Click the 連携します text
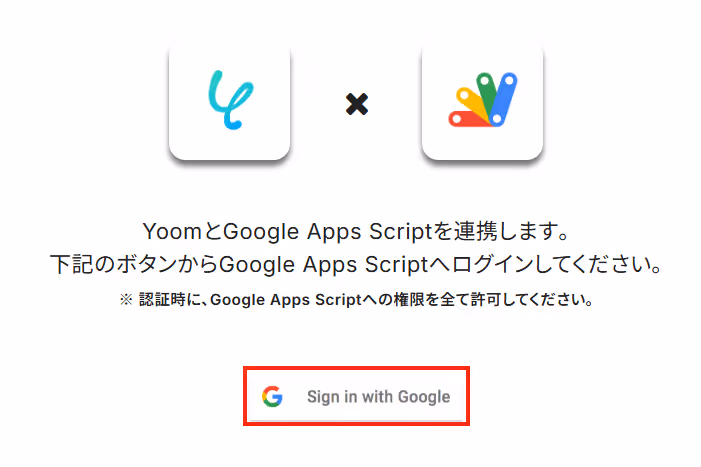 point(511,231)
